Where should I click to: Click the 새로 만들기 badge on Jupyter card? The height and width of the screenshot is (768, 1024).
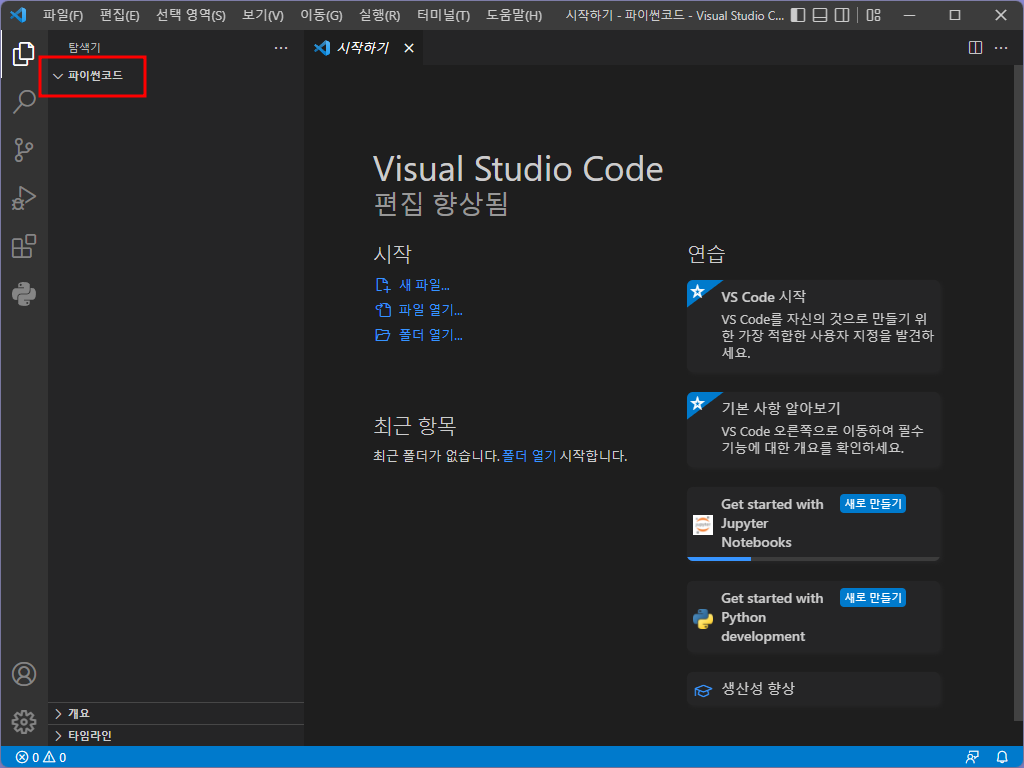pyautogui.click(x=872, y=504)
